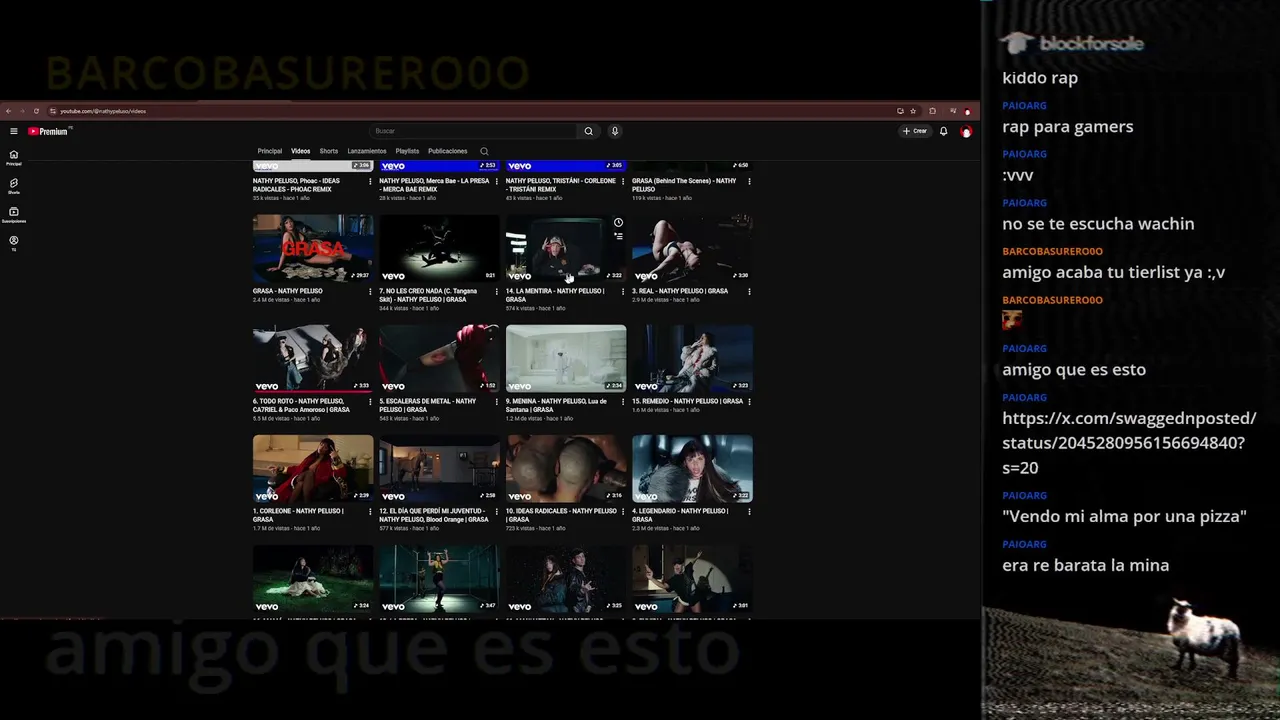Focus the Buscar search field
1280x720 pixels.
(x=474, y=131)
